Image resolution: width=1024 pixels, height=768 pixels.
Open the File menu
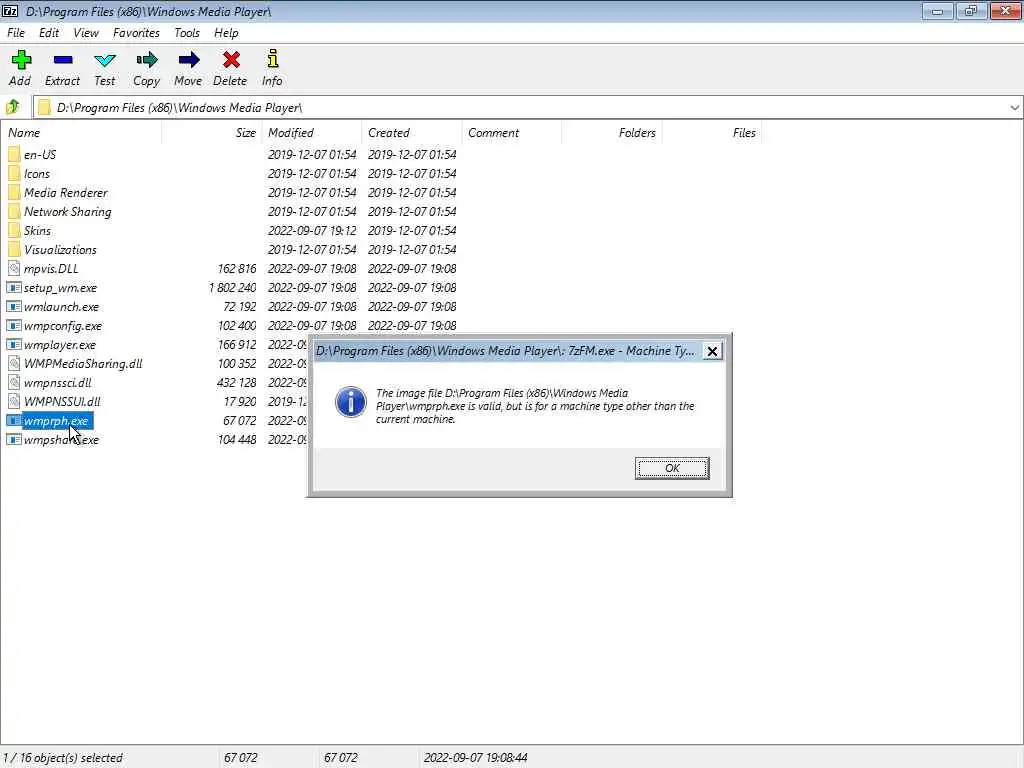16,33
